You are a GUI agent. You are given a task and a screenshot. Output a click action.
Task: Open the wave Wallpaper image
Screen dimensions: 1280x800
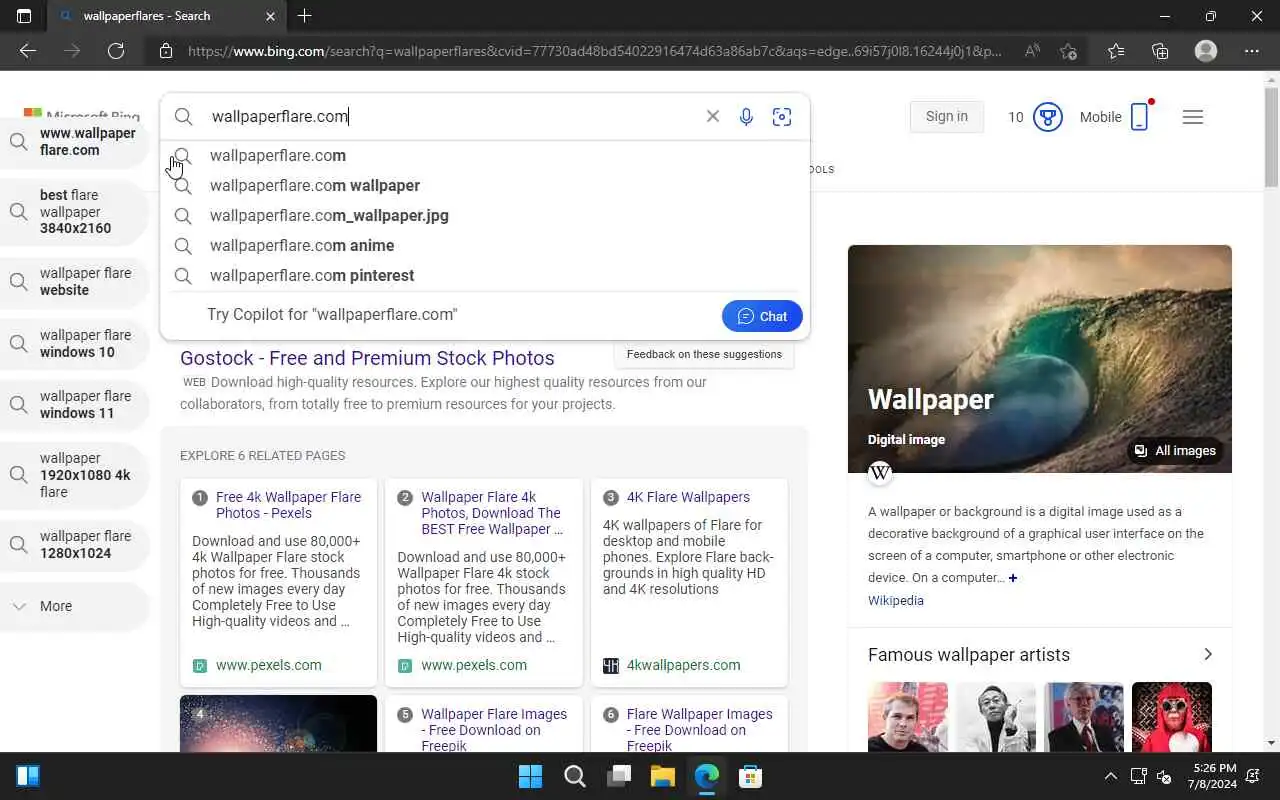click(x=1040, y=359)
